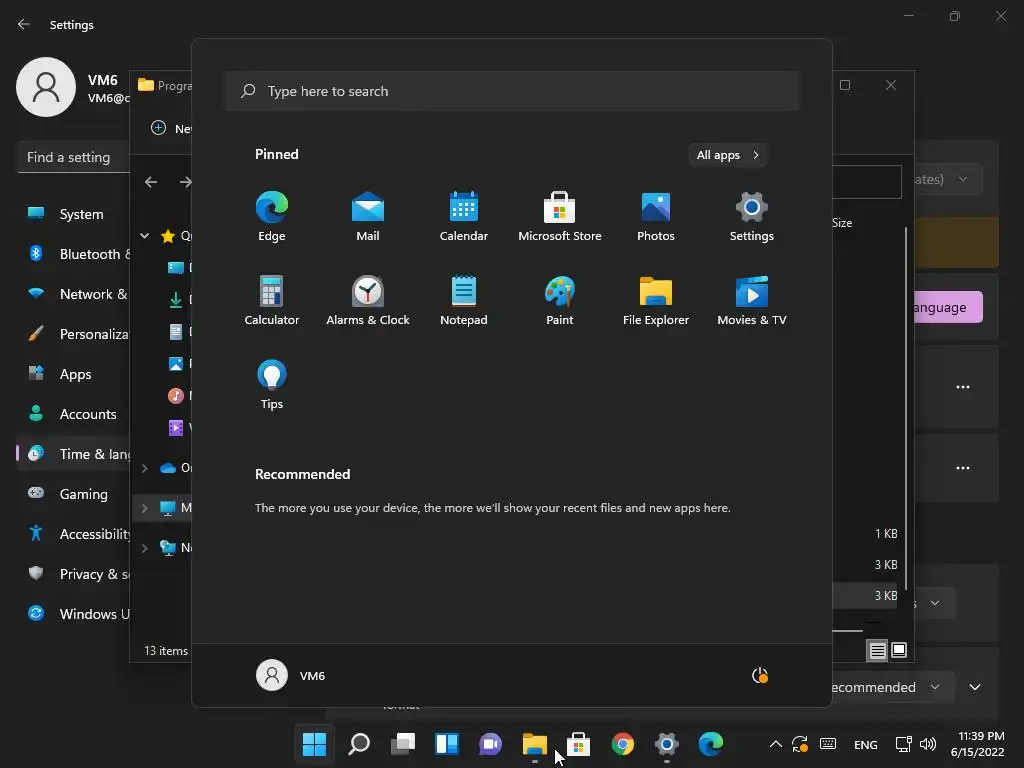Open Edge from pinned apps

click(x=272, y=216)
